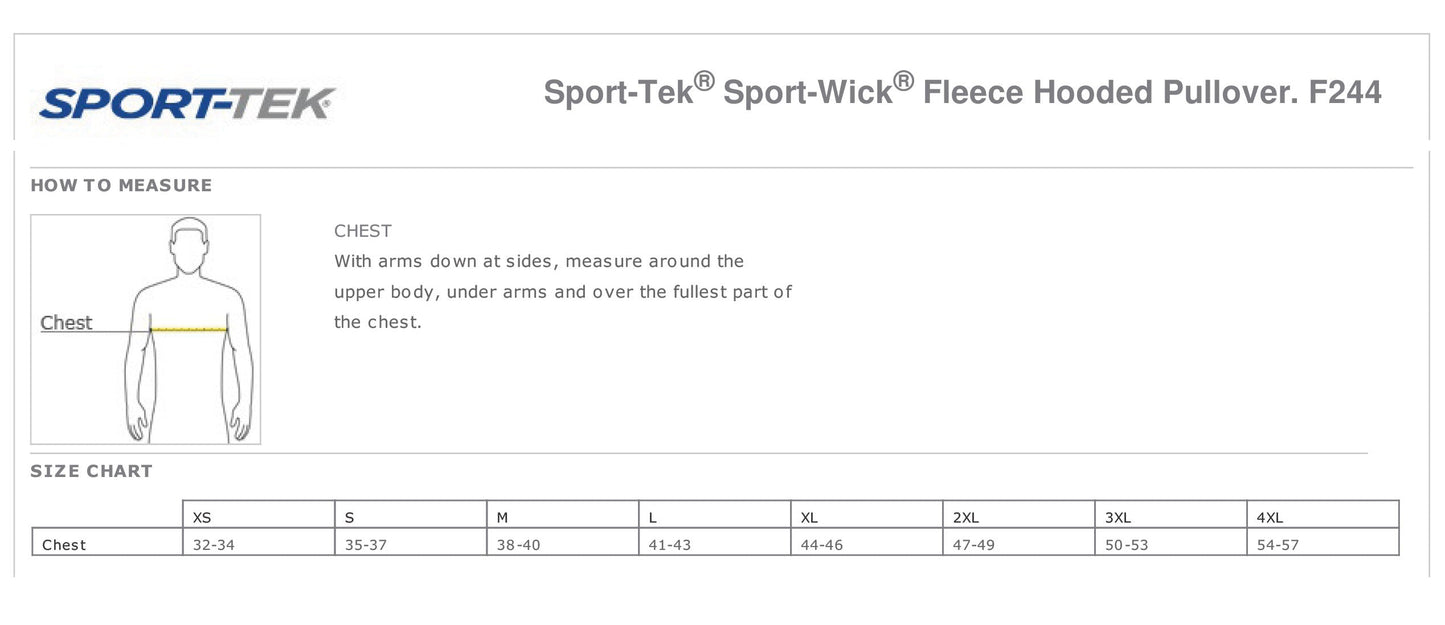Select the XS size column header

[202, 517]
